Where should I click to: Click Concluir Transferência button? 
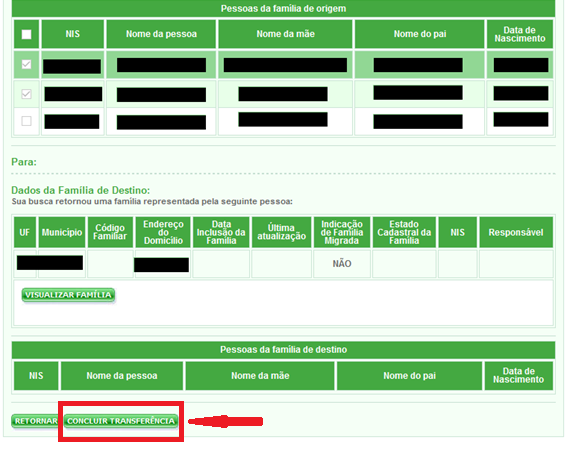(121, 421)
